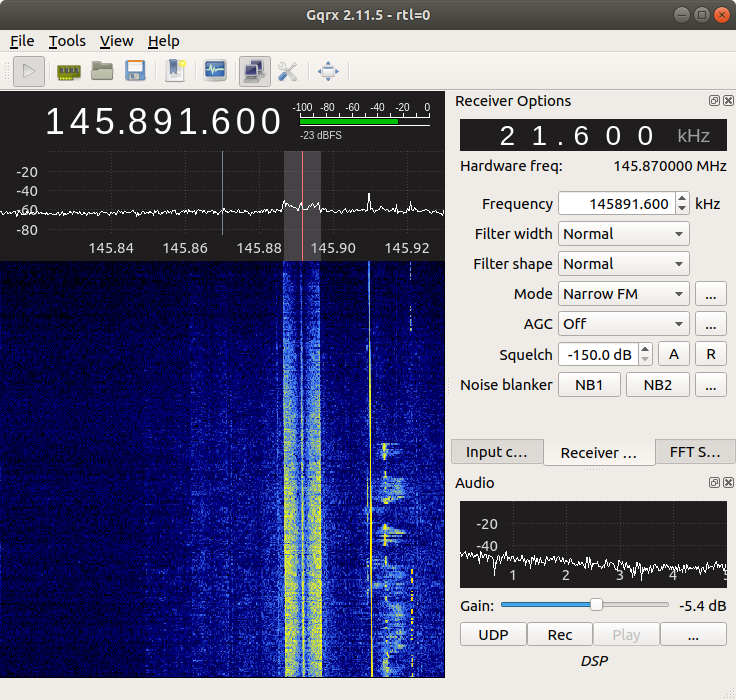Lower squelch level with the down arrow
The image size is (736, 700).
(645, 360)
